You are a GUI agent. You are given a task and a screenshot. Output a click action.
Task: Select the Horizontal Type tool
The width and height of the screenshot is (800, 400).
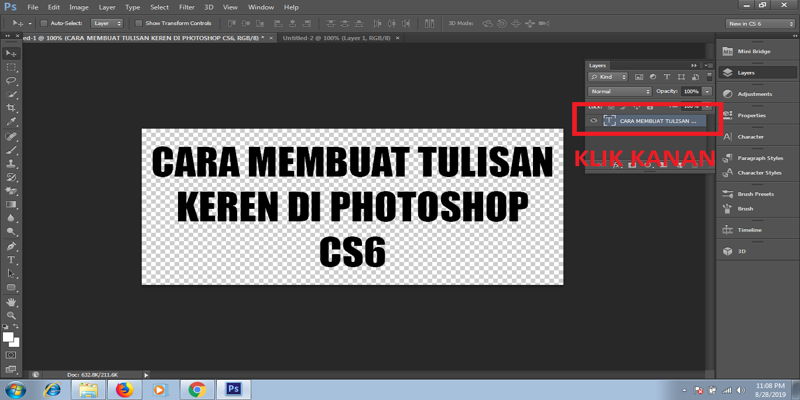(11, 260)
